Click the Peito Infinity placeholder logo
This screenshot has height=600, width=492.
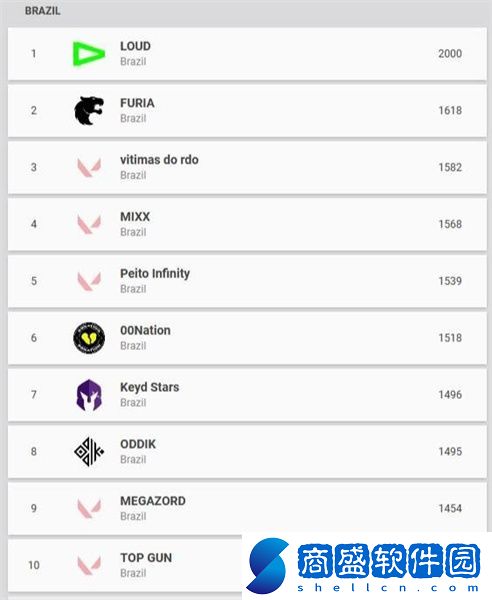89,281
